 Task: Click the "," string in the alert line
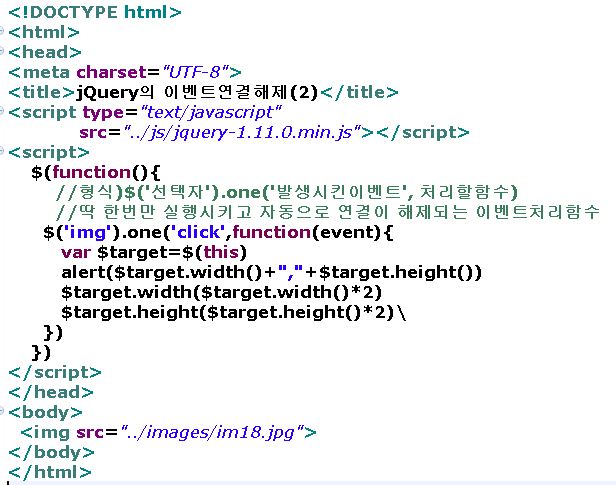point(290,272)
